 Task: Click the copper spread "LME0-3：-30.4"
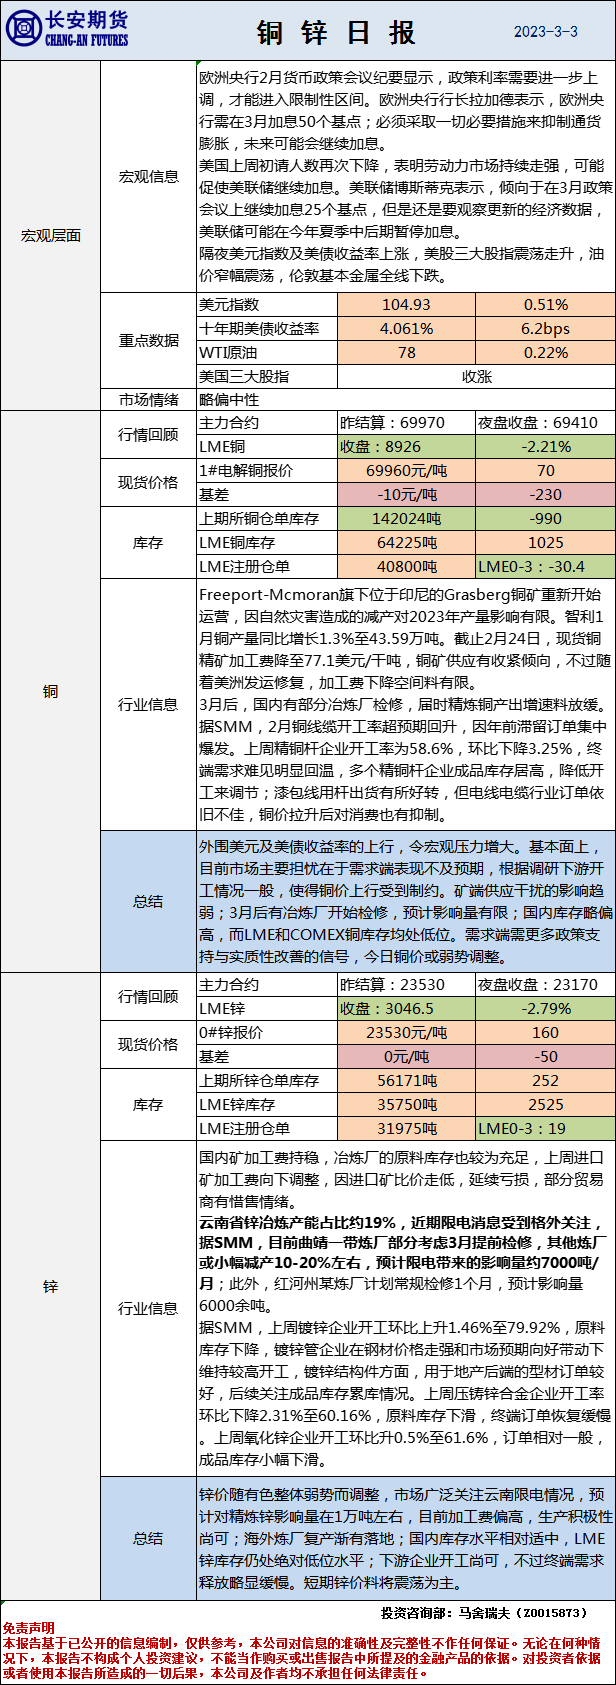click(x=545, y=567)
